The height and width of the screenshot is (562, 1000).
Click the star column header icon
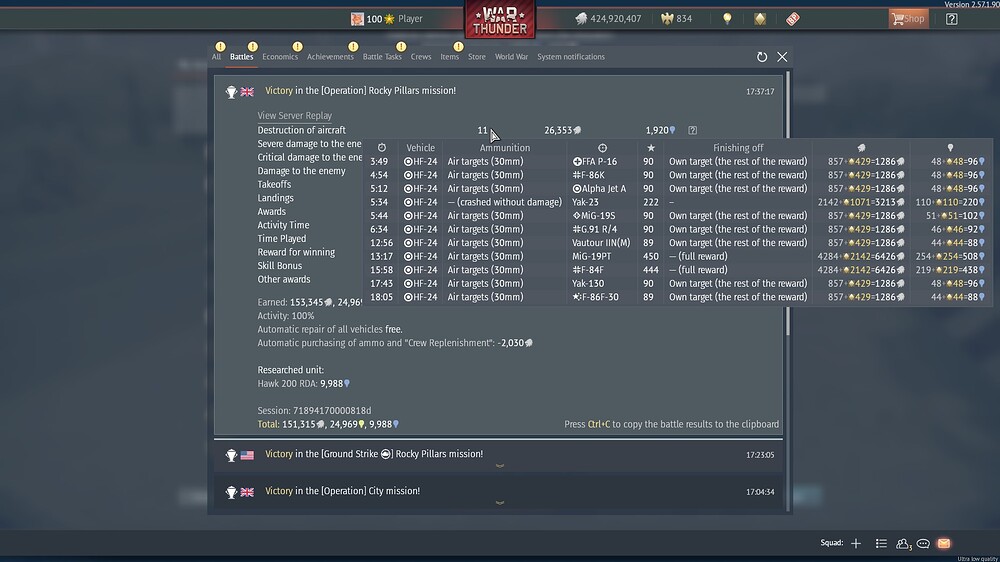click(x=651, y=147)
